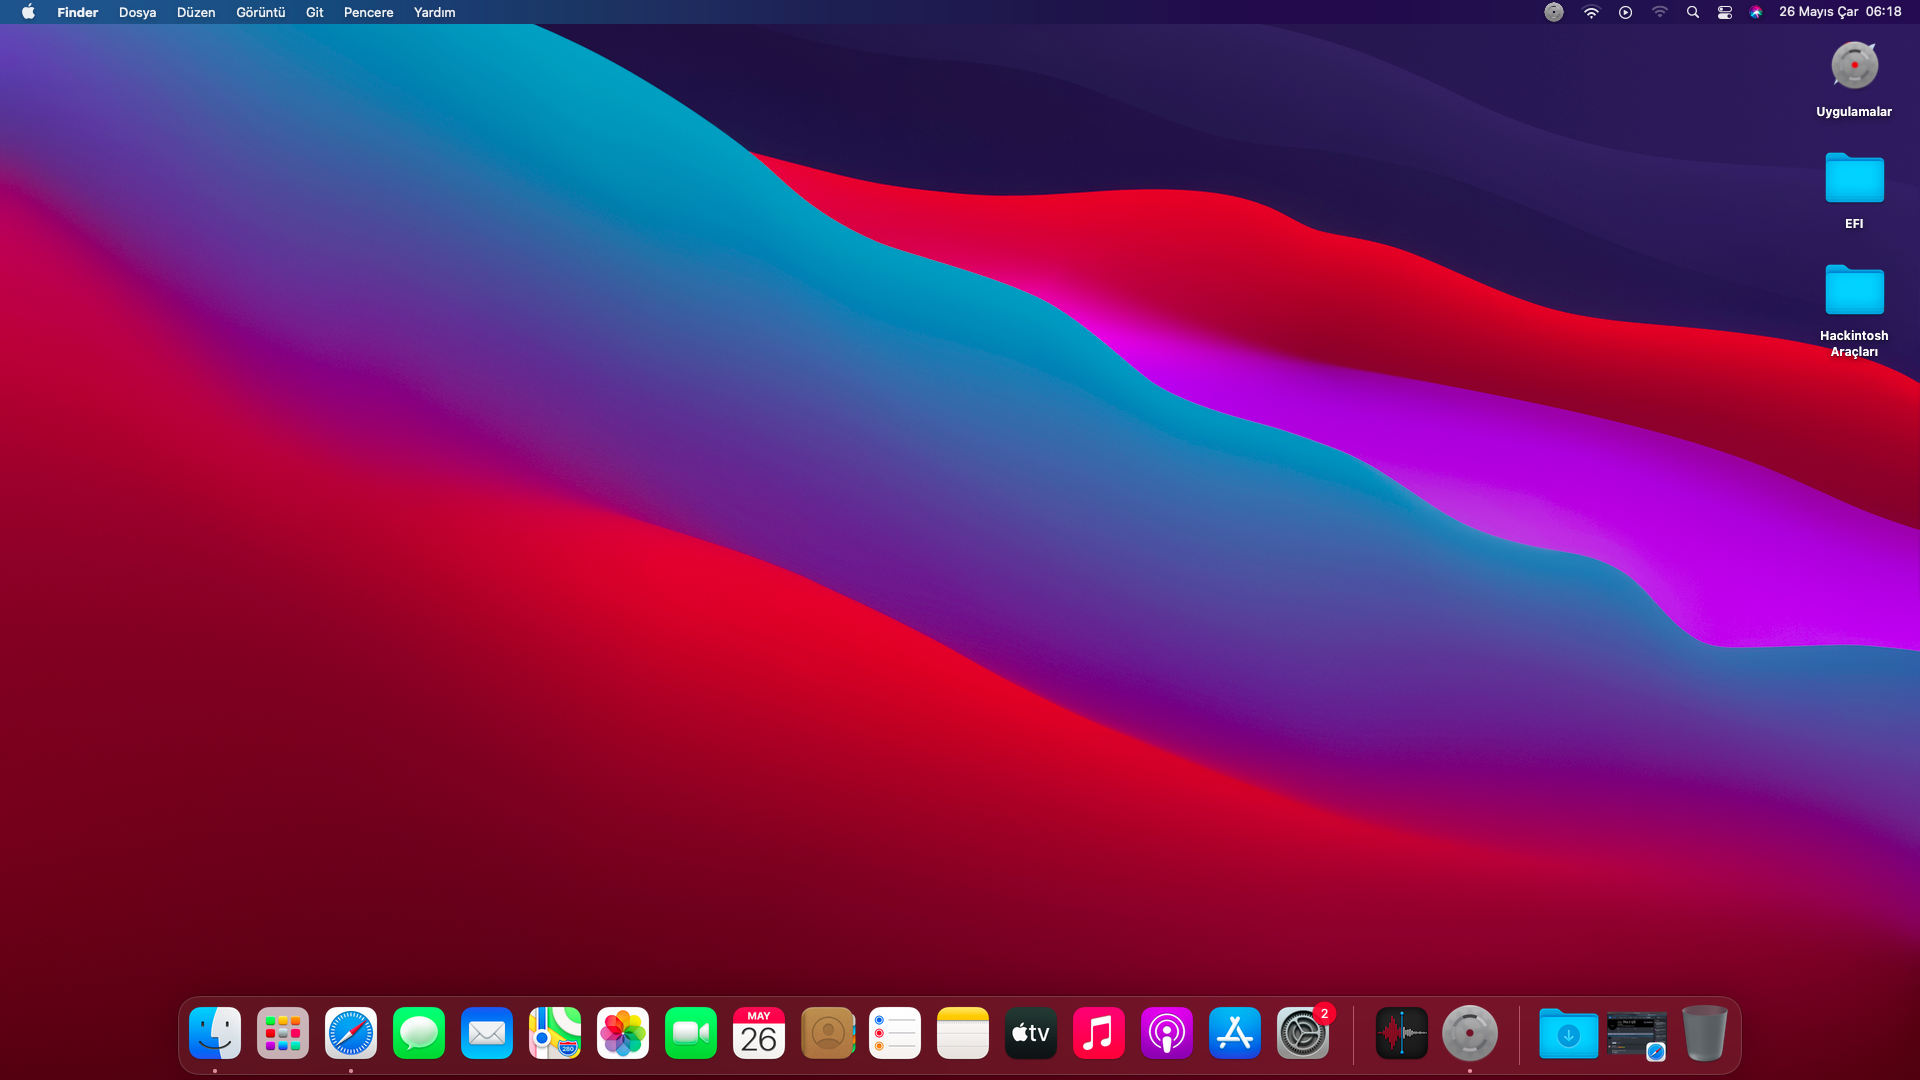Launch Apple TV from Dock

pyautogui.click(x=1031, y=1033)
